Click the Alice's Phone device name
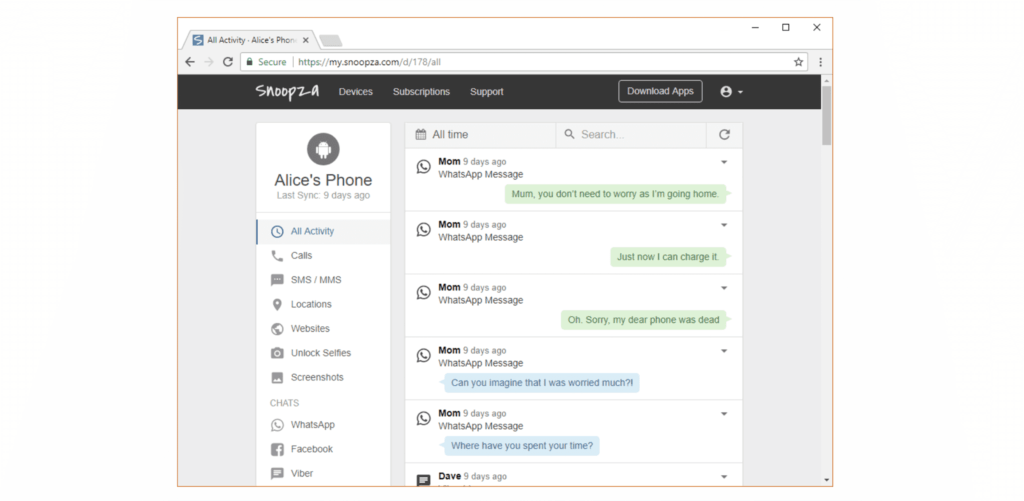The height and width of the screenshot is (501, 1024). tap(323, 180)
